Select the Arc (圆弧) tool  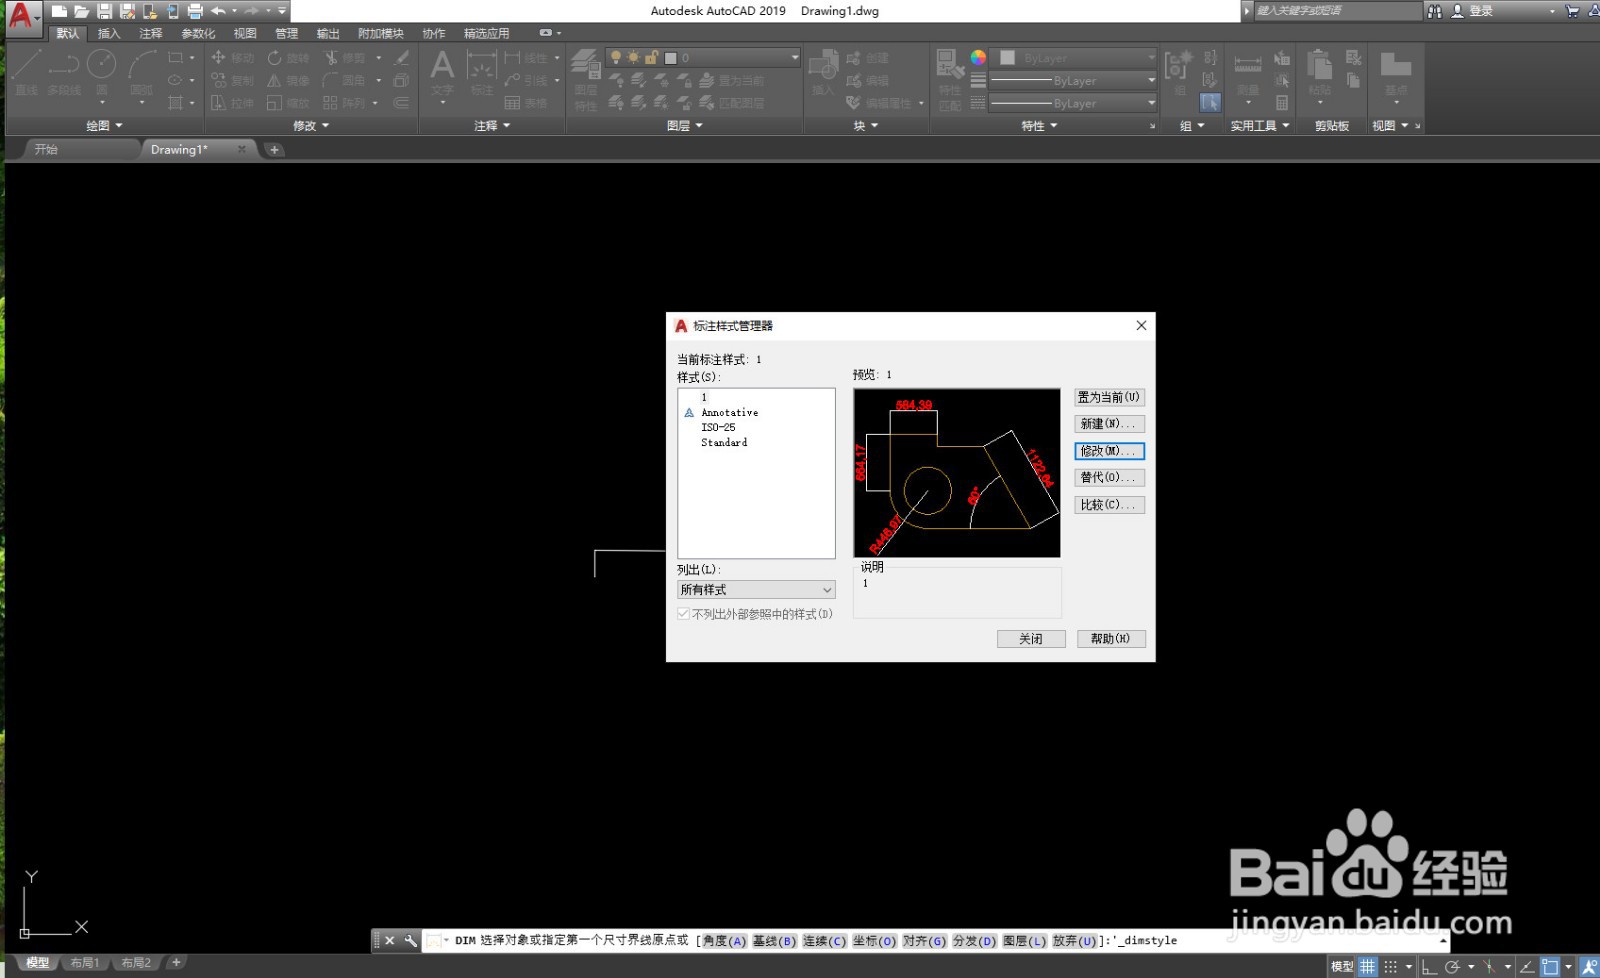click(x=141, y=72)
